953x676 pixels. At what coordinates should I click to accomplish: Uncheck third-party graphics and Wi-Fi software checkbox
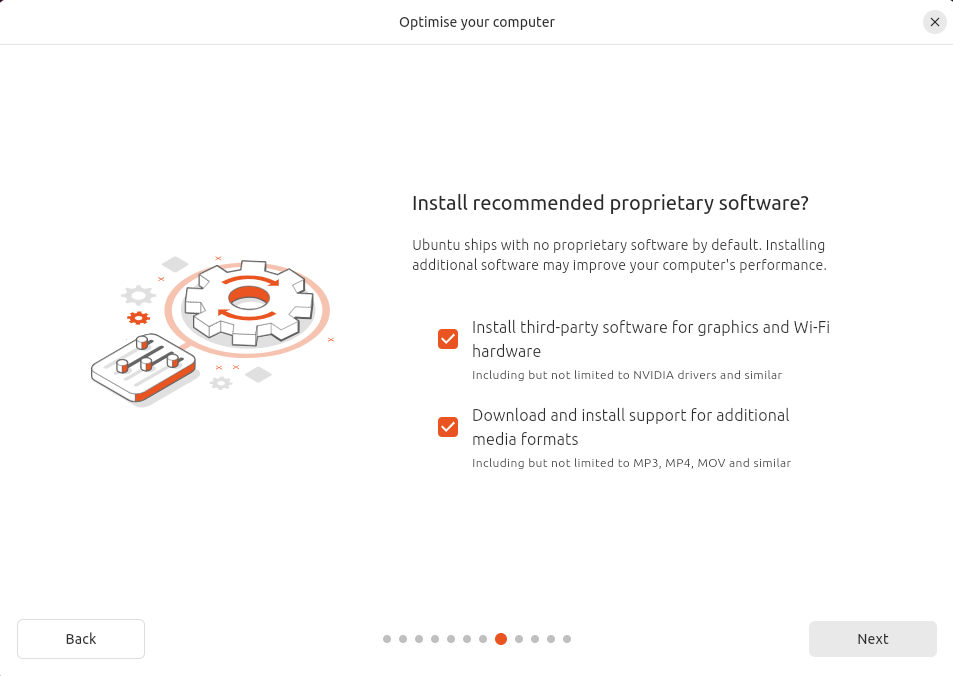448,339
